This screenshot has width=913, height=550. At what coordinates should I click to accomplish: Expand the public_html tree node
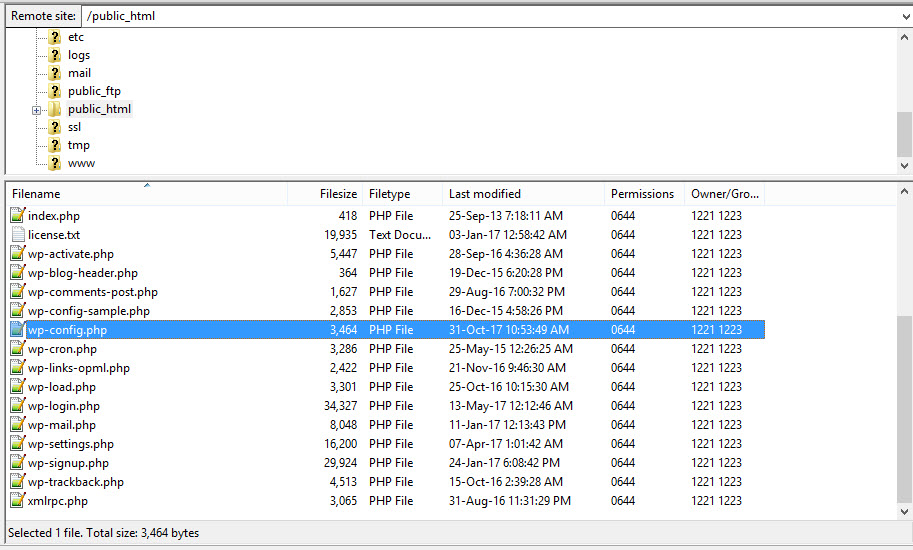37,110
